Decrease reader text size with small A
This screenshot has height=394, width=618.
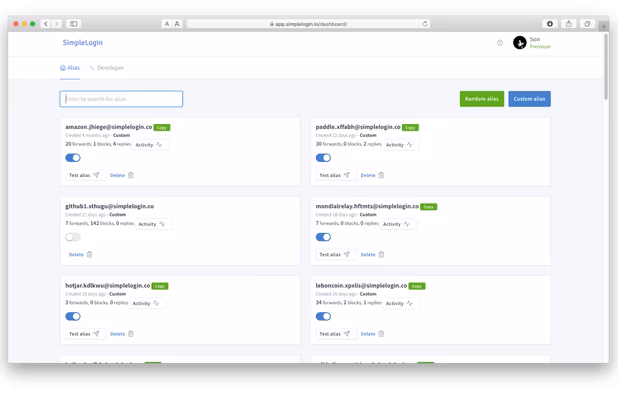coord(167,24)
